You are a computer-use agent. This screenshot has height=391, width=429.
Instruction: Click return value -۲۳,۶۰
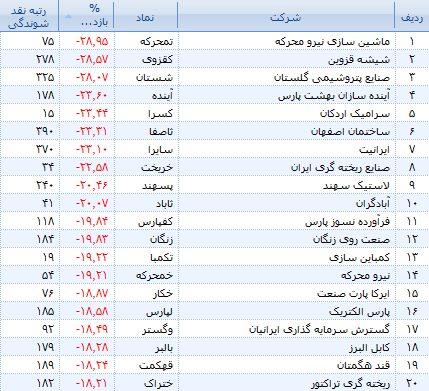coord(92,95)
